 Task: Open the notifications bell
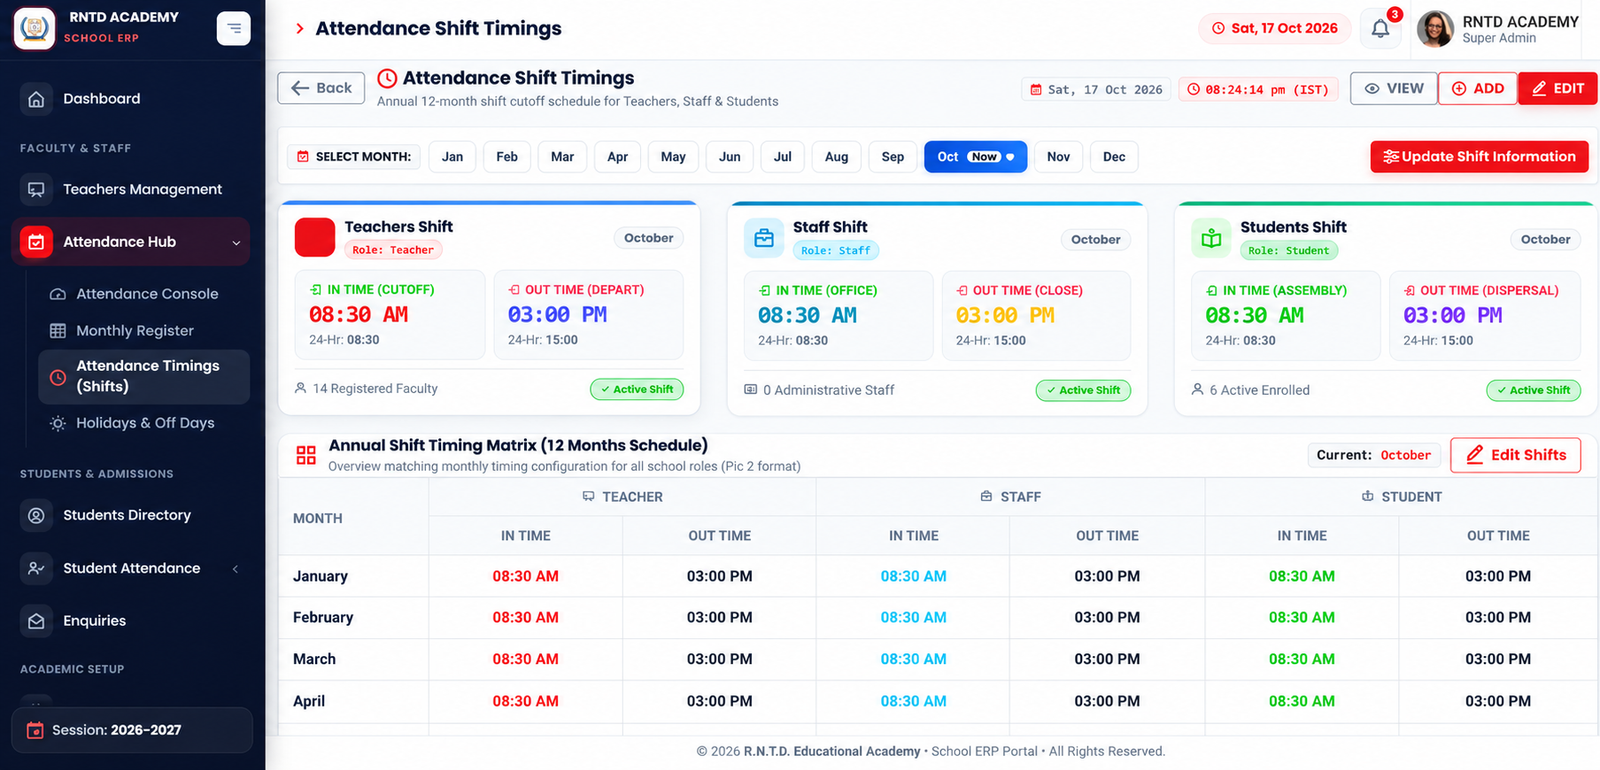[1380, 28]
